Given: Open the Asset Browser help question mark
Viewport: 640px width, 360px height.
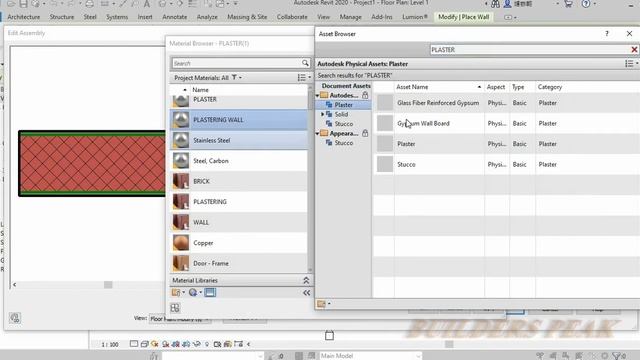Looking at the screenshot, I should 607,34.
